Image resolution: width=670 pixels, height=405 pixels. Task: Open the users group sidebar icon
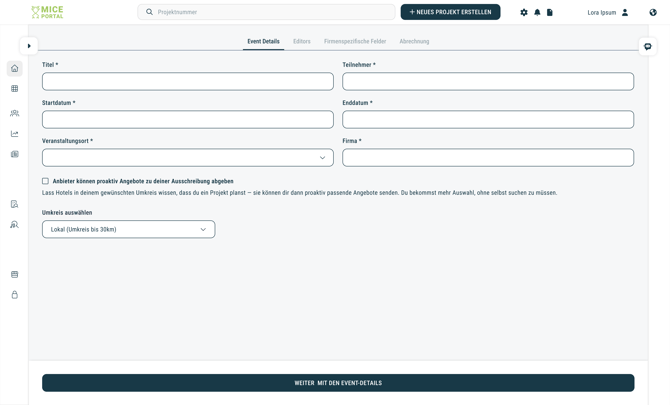[x=15, y=113]
